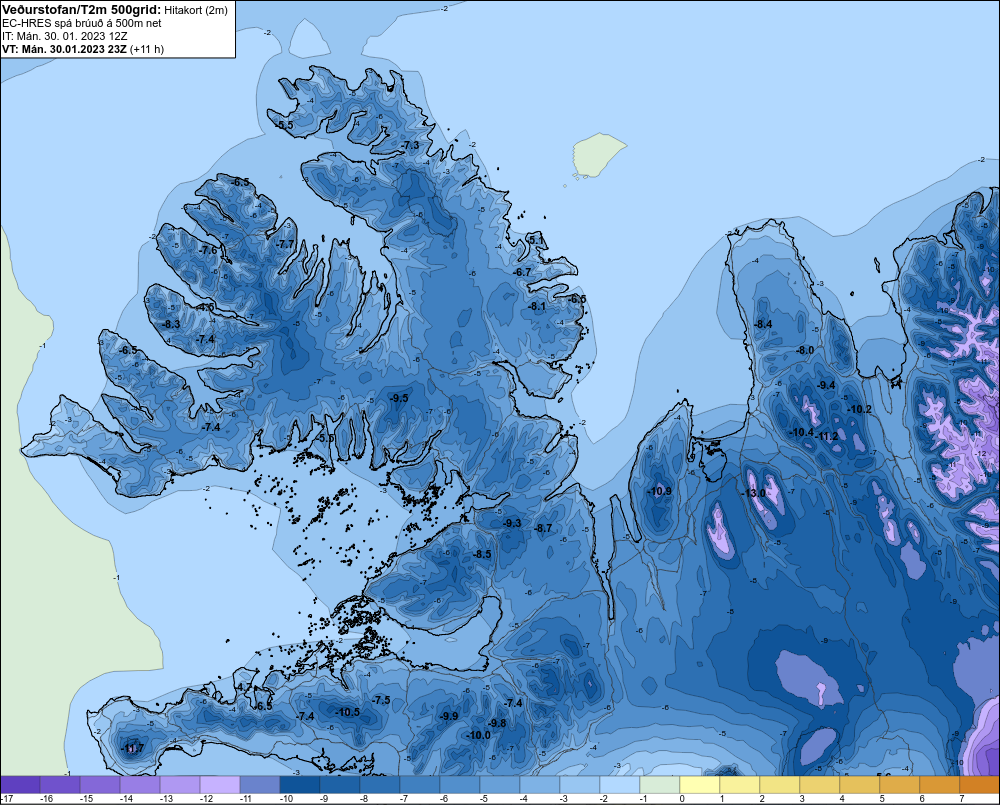Screen dimensions: 1000x805
Task: Click the -10.9 temperature label
Action: [659, 491]
